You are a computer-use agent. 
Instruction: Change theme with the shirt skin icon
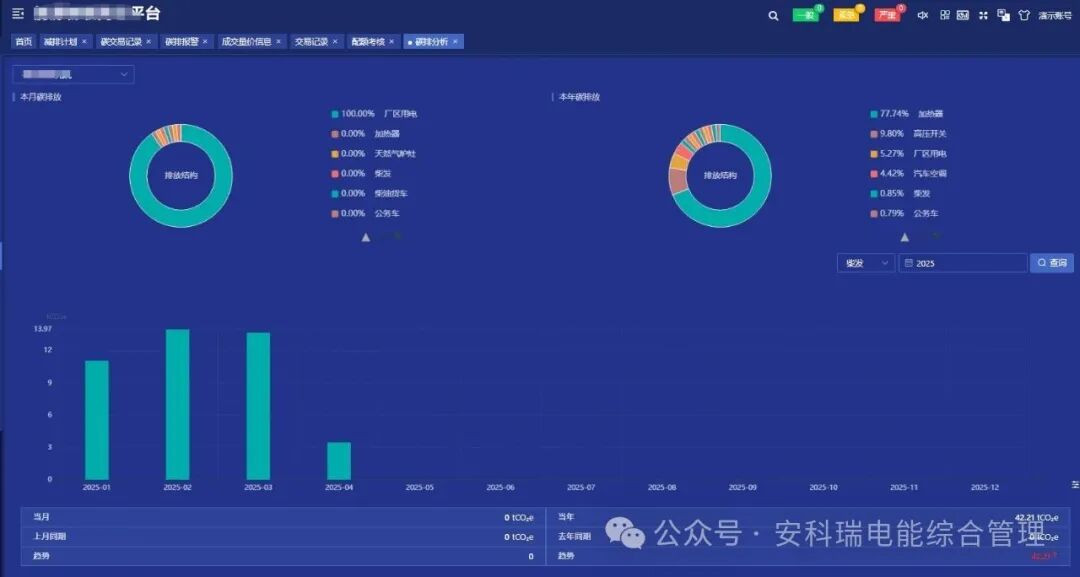click(1024, 15)
